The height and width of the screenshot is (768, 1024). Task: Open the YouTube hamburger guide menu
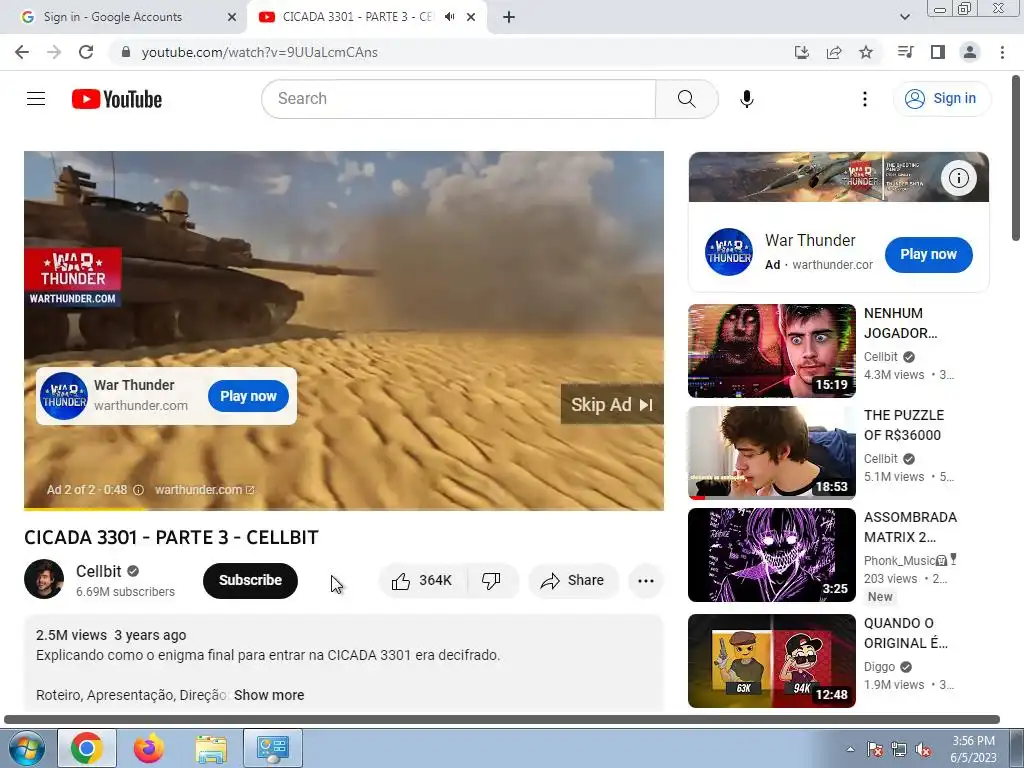pyautogui.click(x=36, y=99)
